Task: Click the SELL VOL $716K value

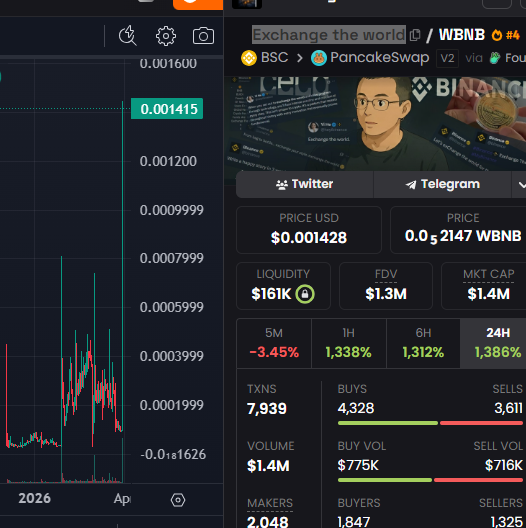Action: [x=504, y=465]
